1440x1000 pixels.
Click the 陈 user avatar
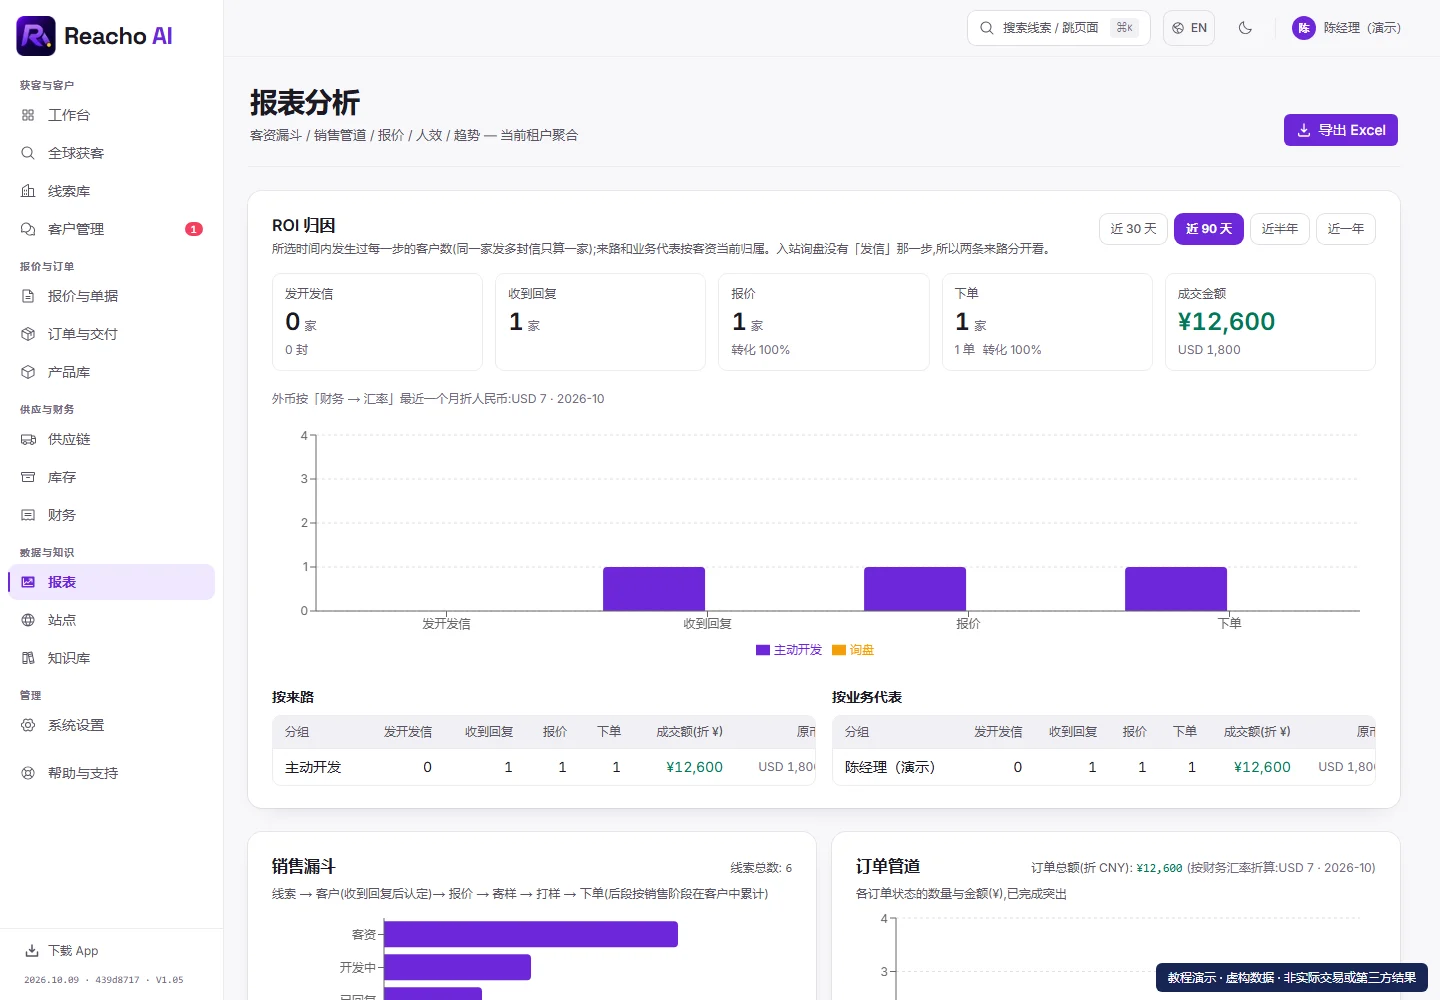(1304, 28)
